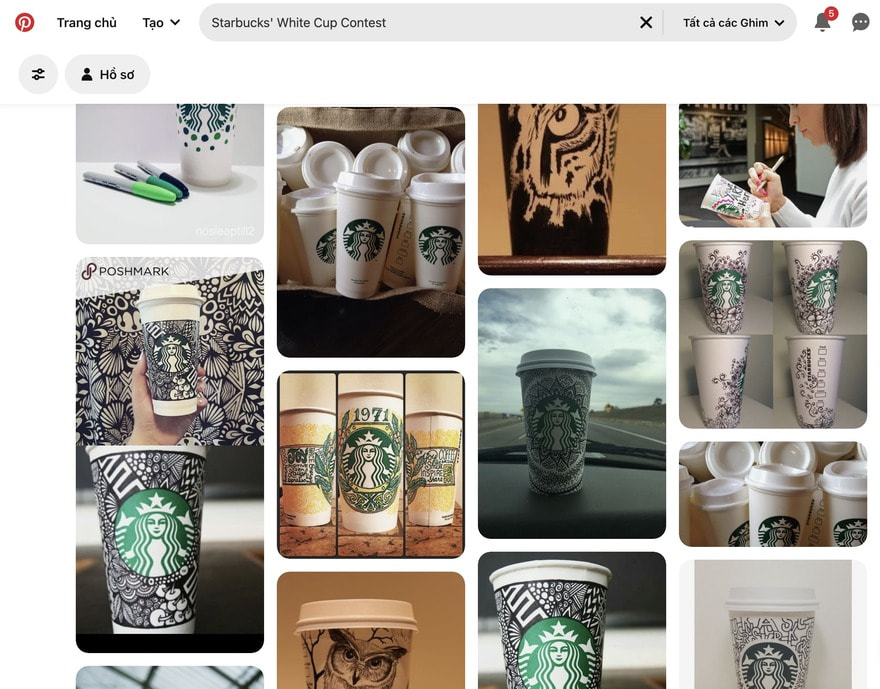Click the Pinterest logo icon
This screenshot has width=880, height=689.
tap(24, 22)
